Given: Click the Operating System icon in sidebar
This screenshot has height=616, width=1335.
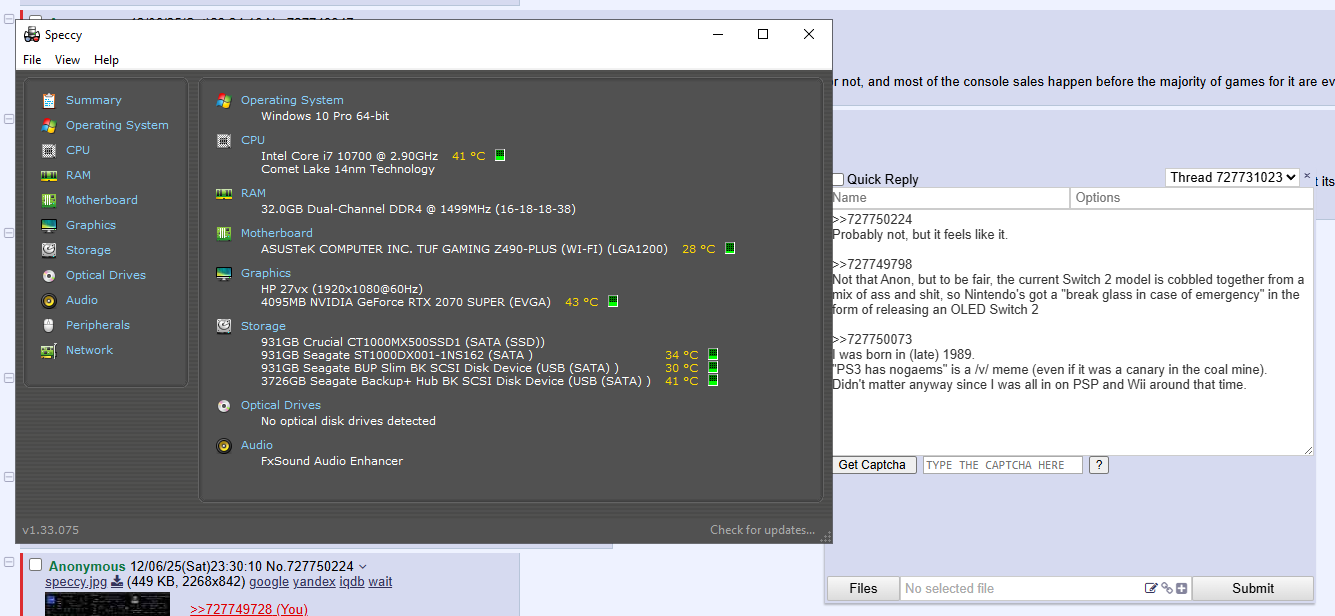Looking at the screenshot, I should click(x=48, y=125).
